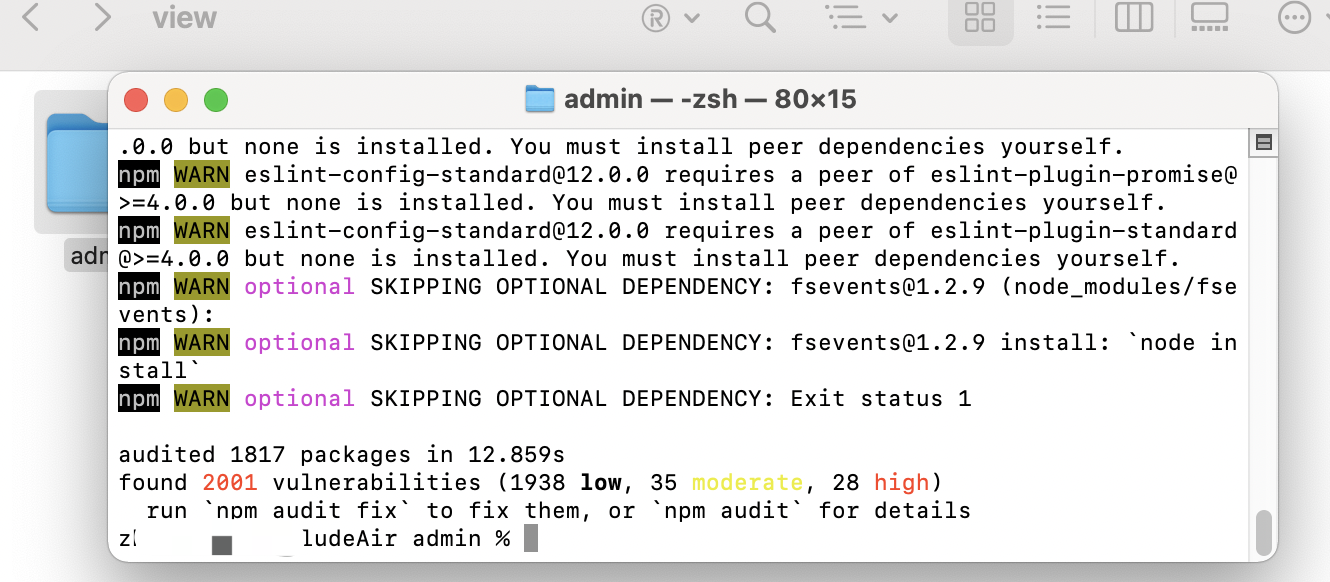Click the red "2001" vulnerabilities count
1330x582 pixels.
230,483
